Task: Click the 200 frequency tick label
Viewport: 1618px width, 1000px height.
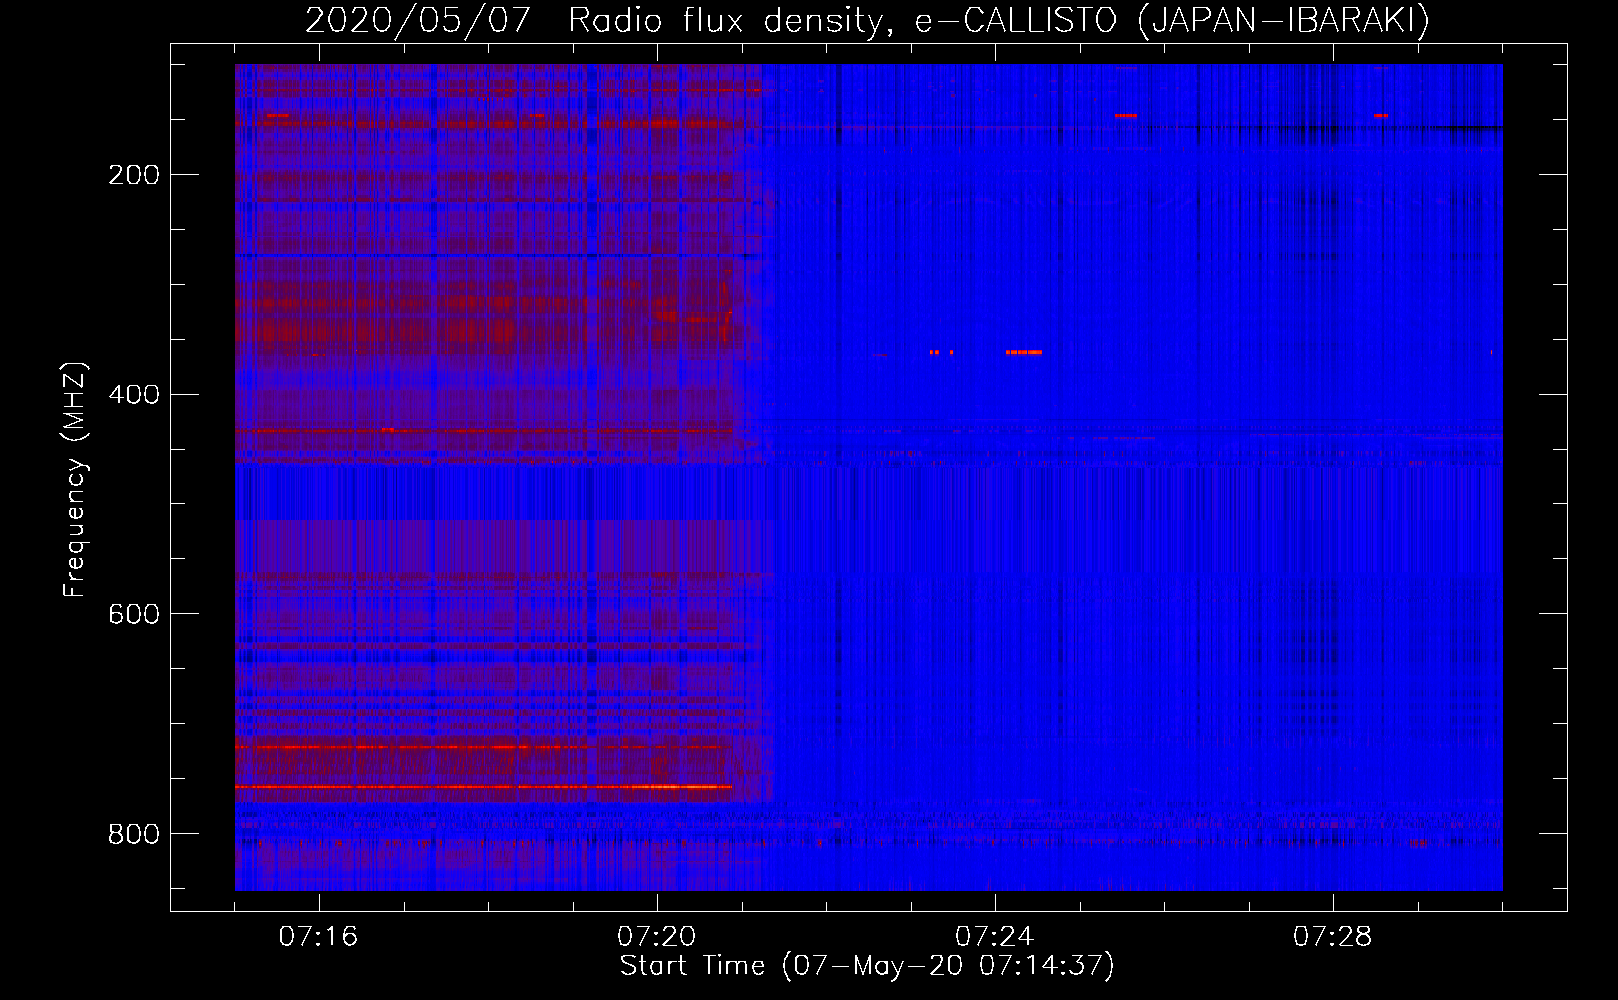Action: 134,175
